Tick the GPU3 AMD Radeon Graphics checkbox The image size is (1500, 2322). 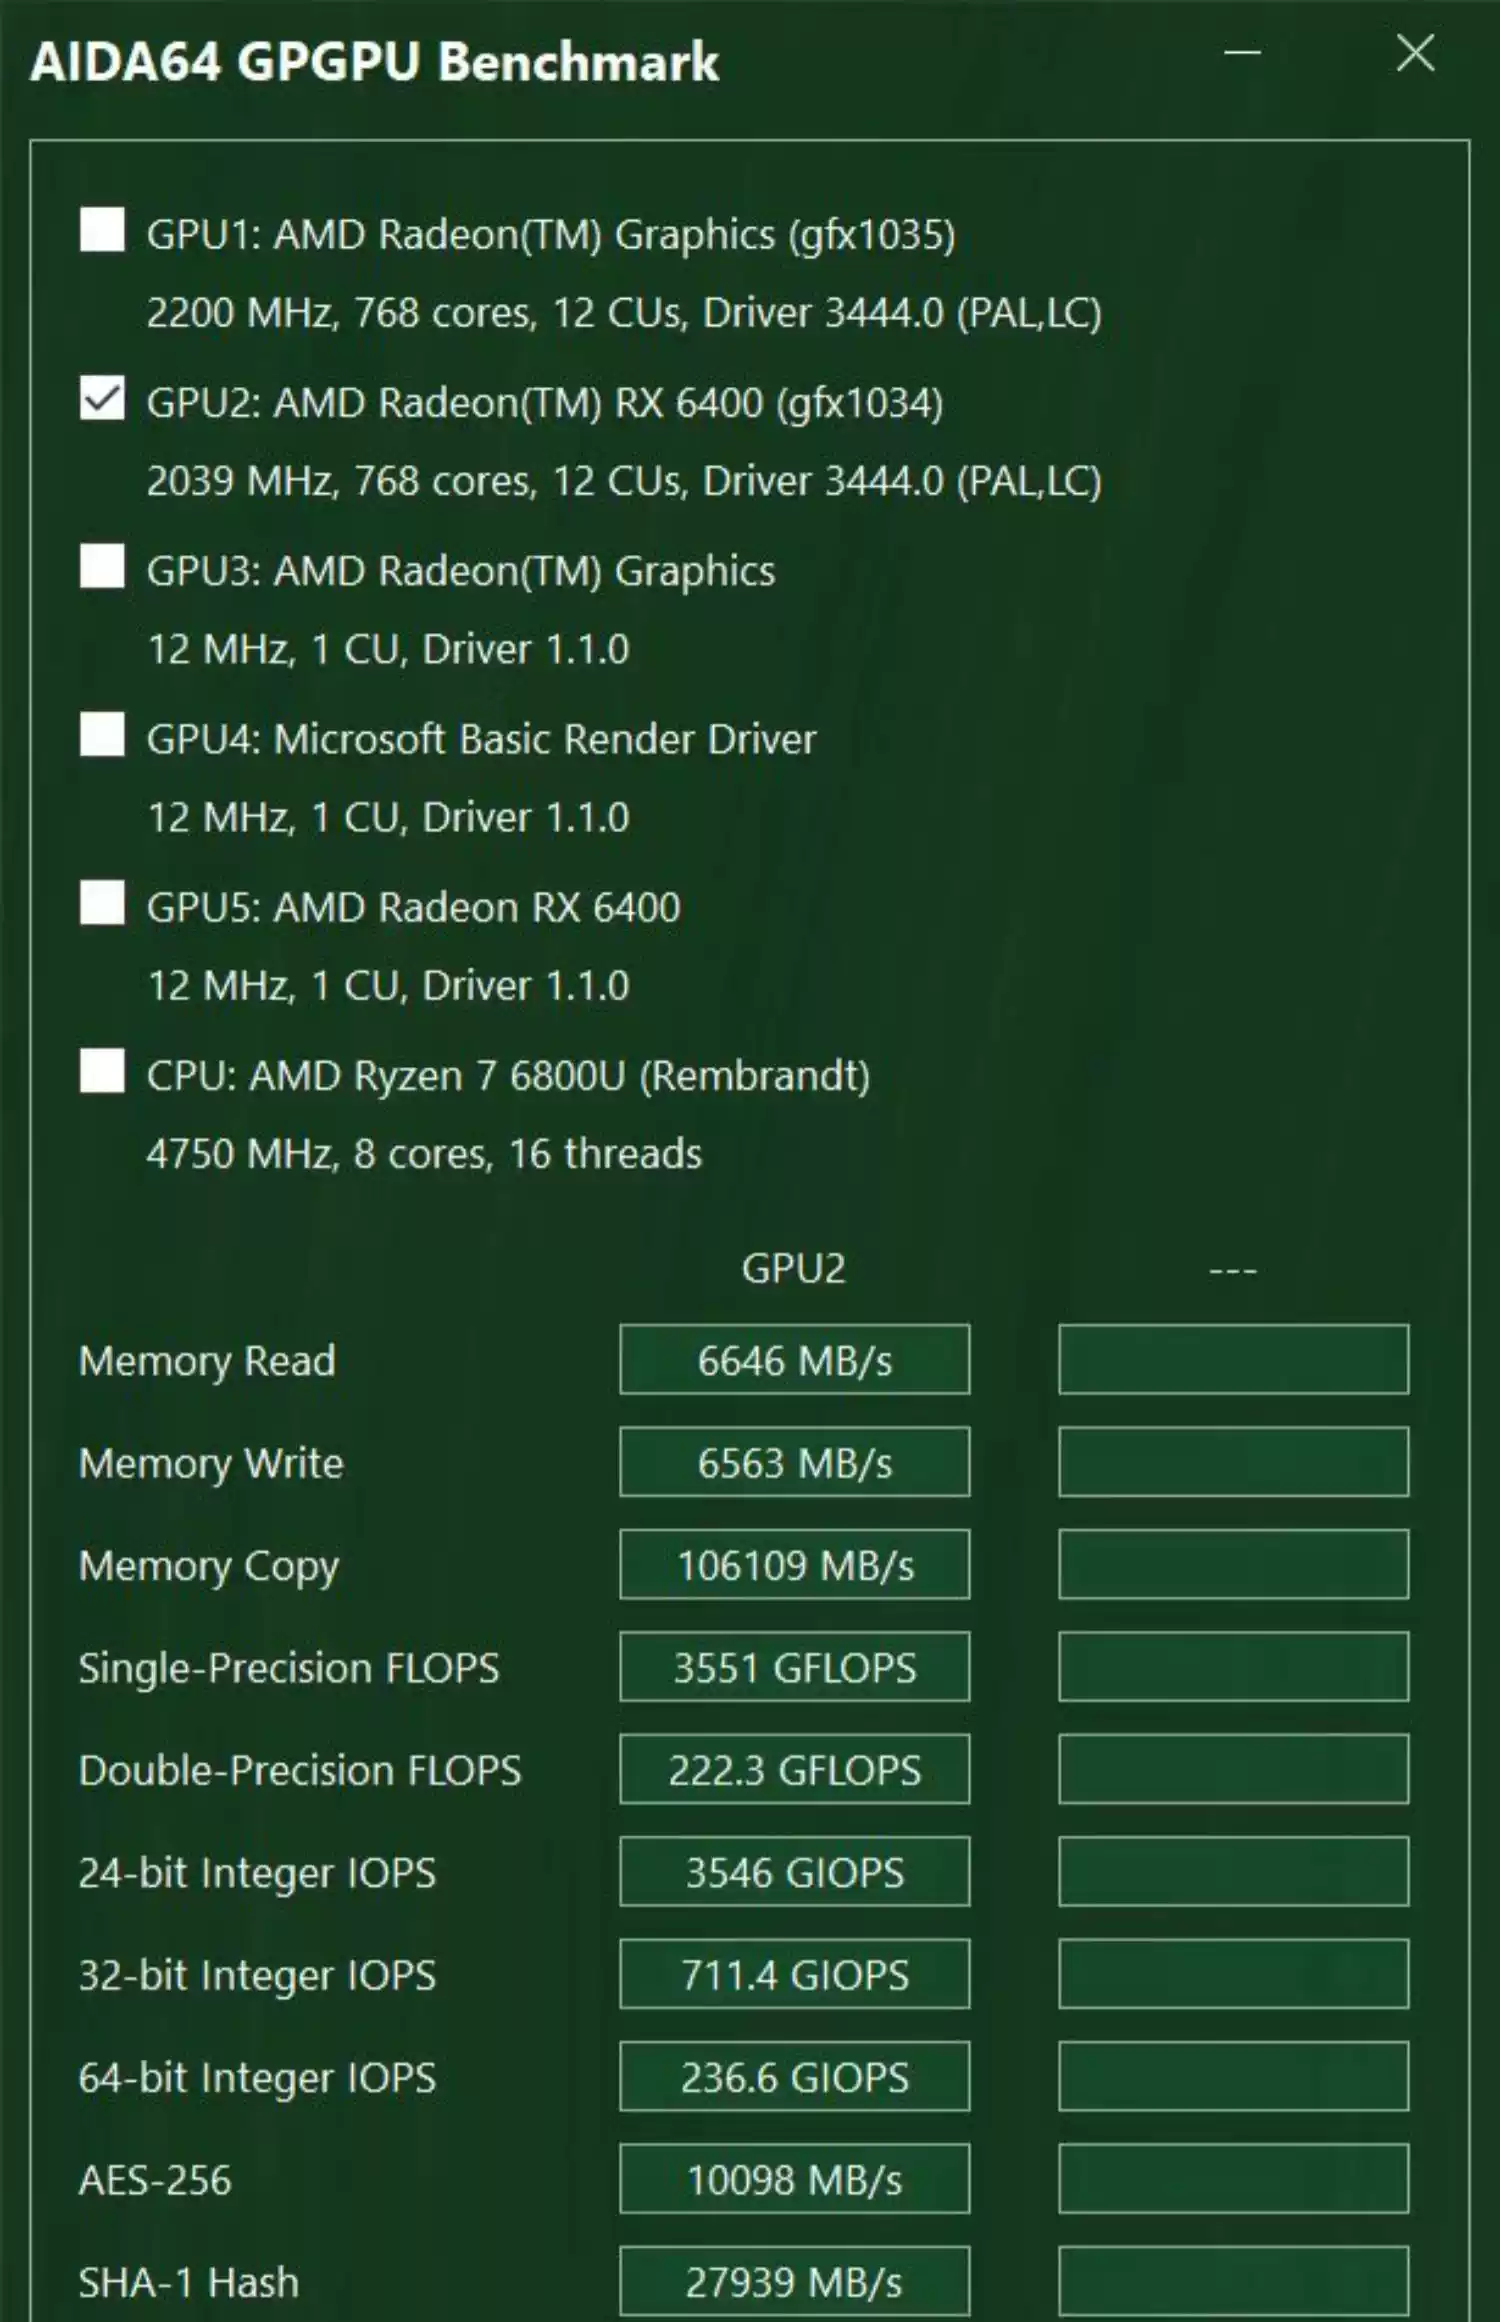pyautogui.click(x=102, y=567)
